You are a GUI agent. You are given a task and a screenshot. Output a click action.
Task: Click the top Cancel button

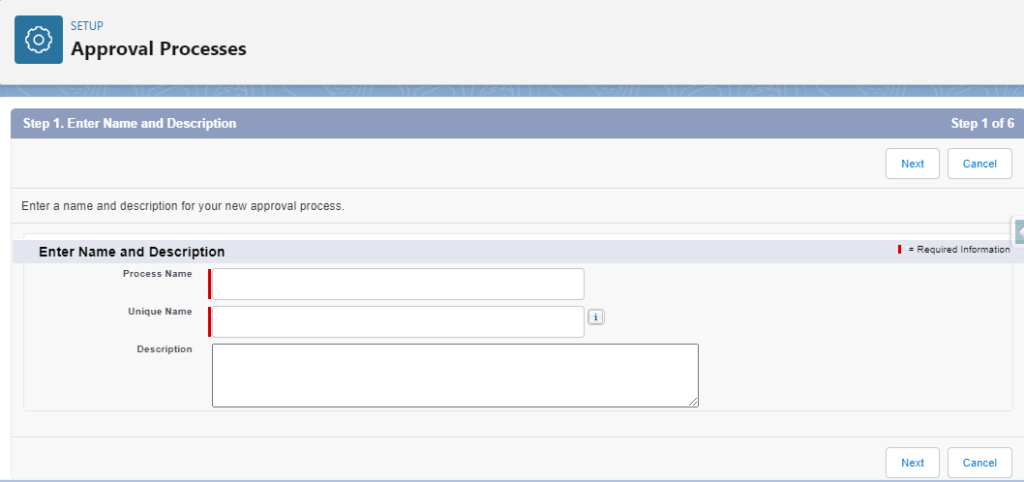pyautogui.click(x=979, y=164)
